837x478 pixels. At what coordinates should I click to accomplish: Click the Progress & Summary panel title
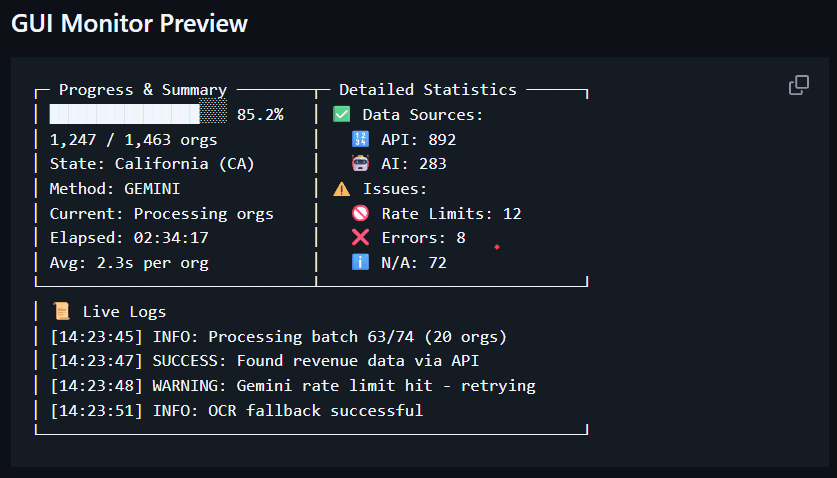coord(143,90)
